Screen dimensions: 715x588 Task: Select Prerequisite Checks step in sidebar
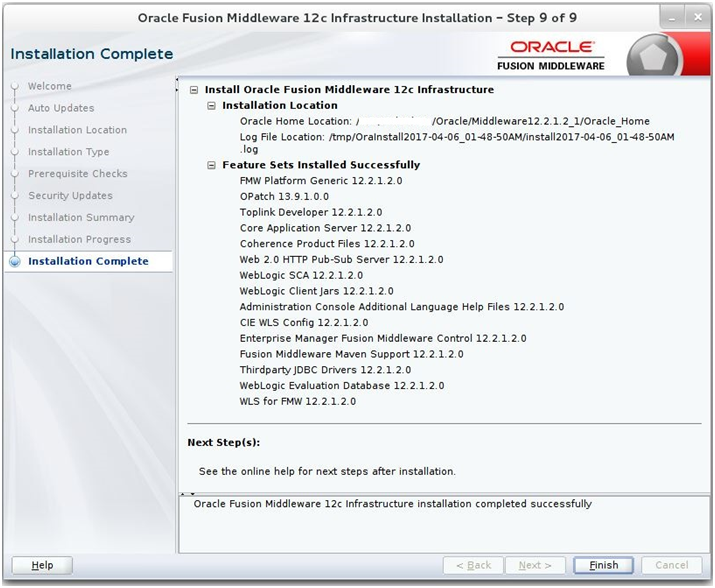coord(78,174)
